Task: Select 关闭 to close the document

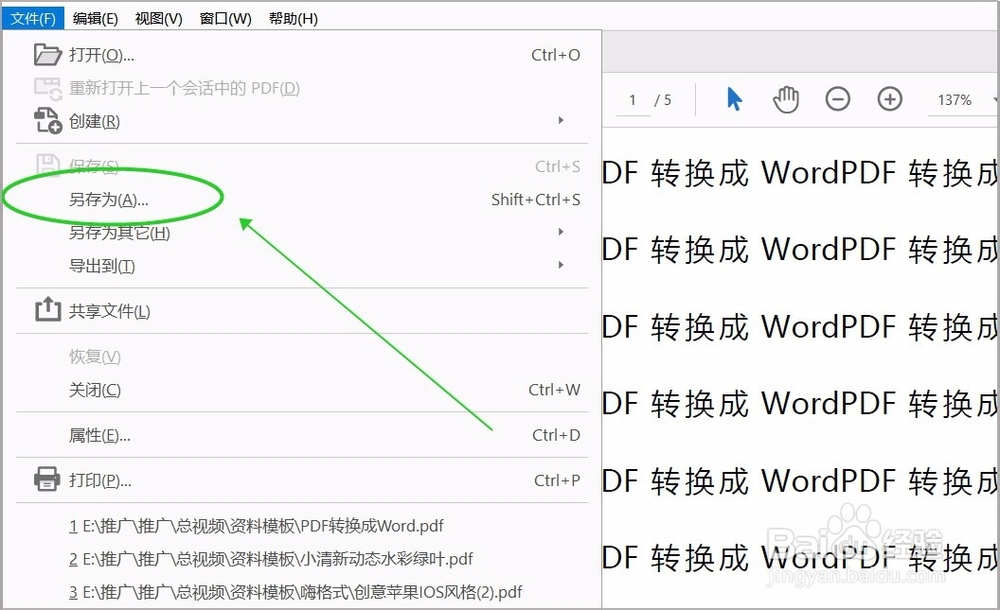Action: pos(94,390)
